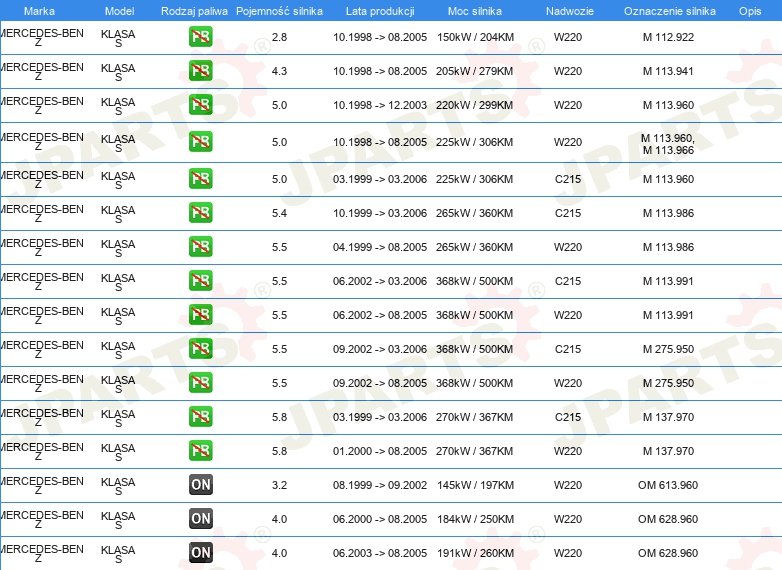Click petrol icon in 220kW / 299KM row
Viewport: 782px width, 570px height.
200,105
